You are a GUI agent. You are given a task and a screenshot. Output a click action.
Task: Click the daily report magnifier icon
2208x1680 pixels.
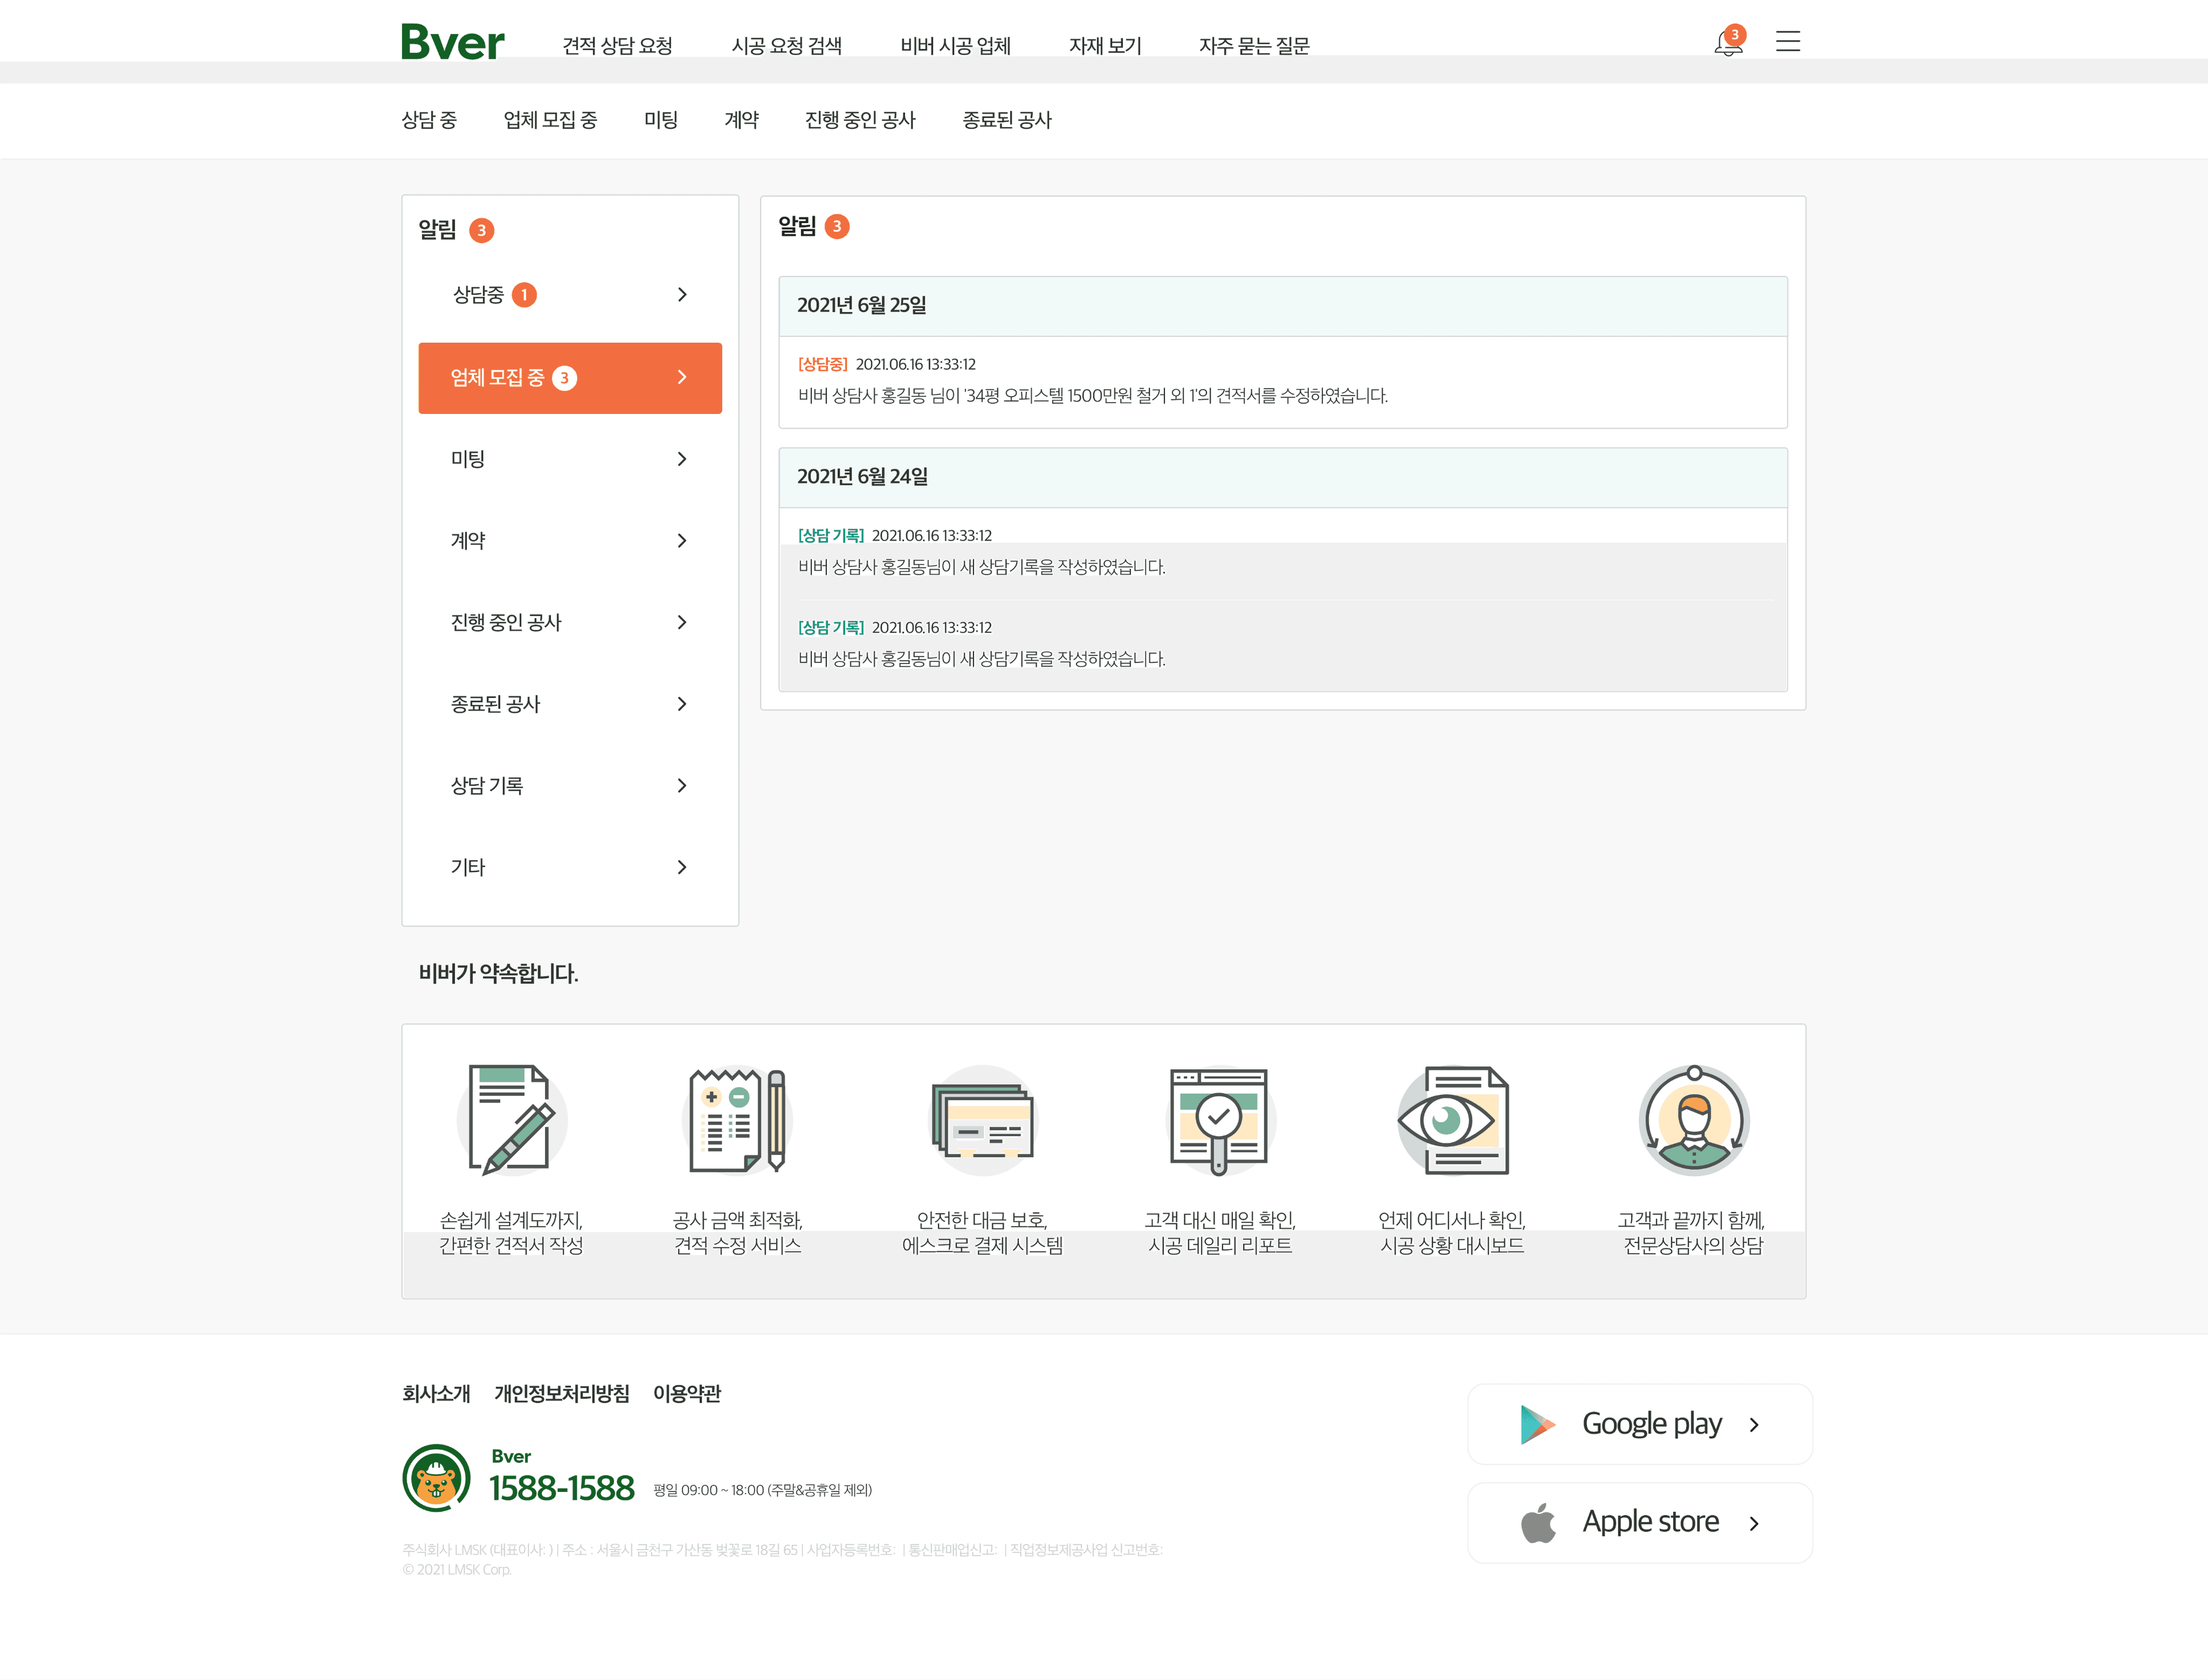(1218, 1119)
